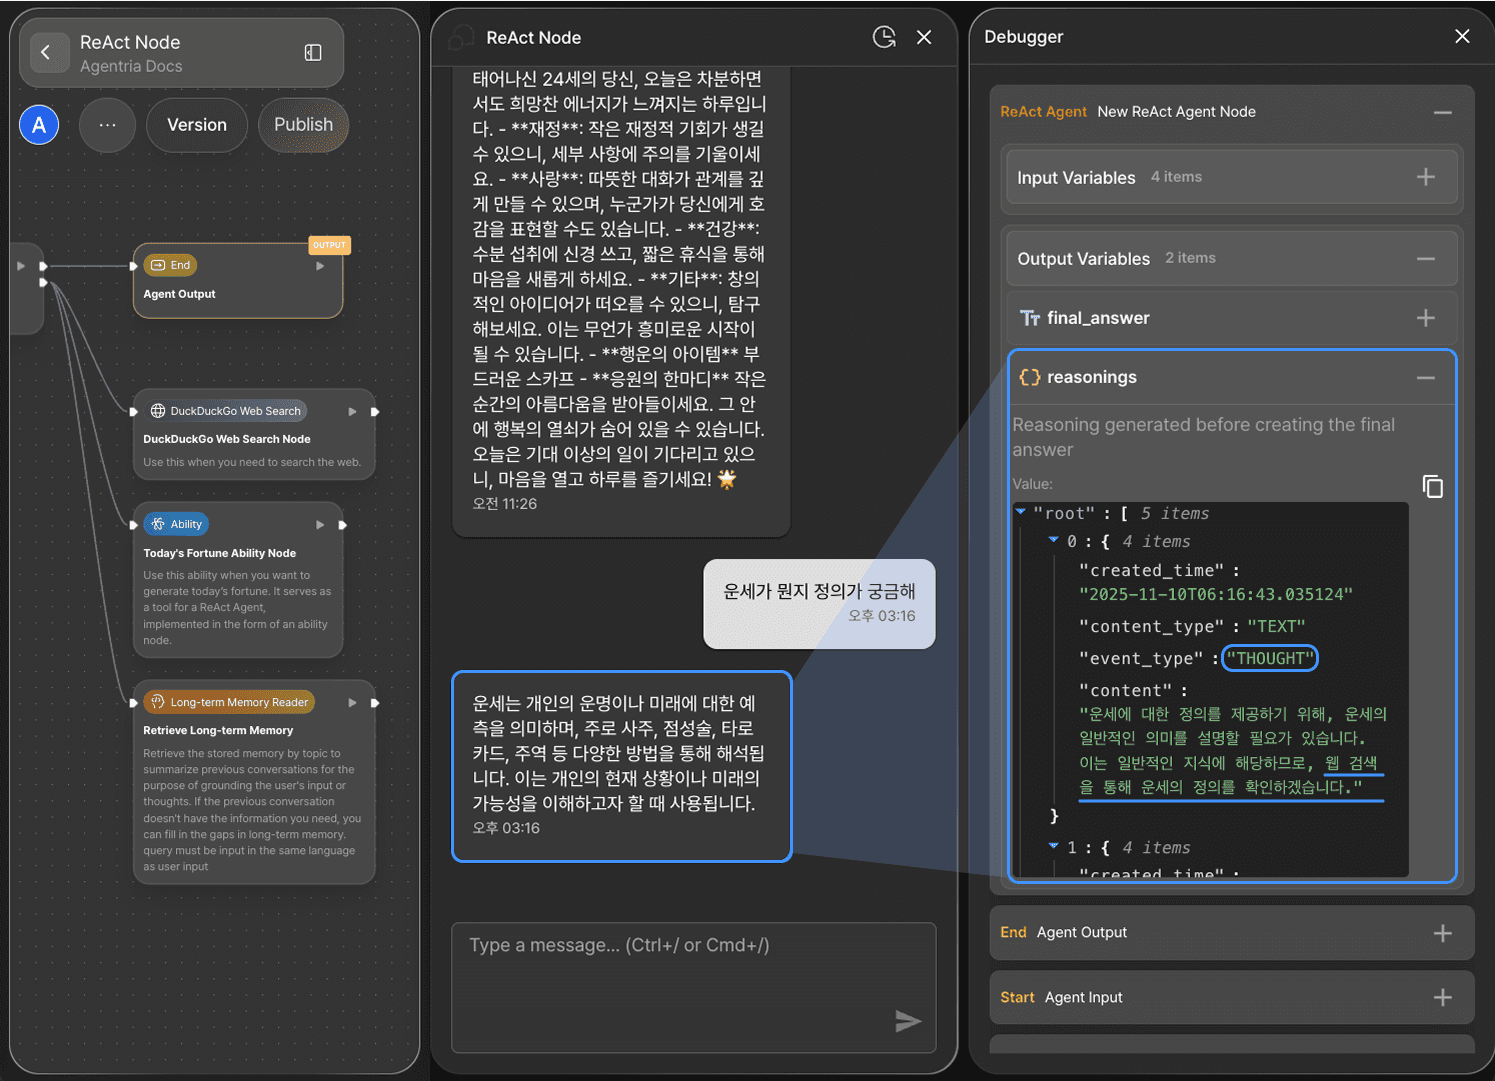
Task: Select the user message about 운세 definition
Action: coord(819,603)
